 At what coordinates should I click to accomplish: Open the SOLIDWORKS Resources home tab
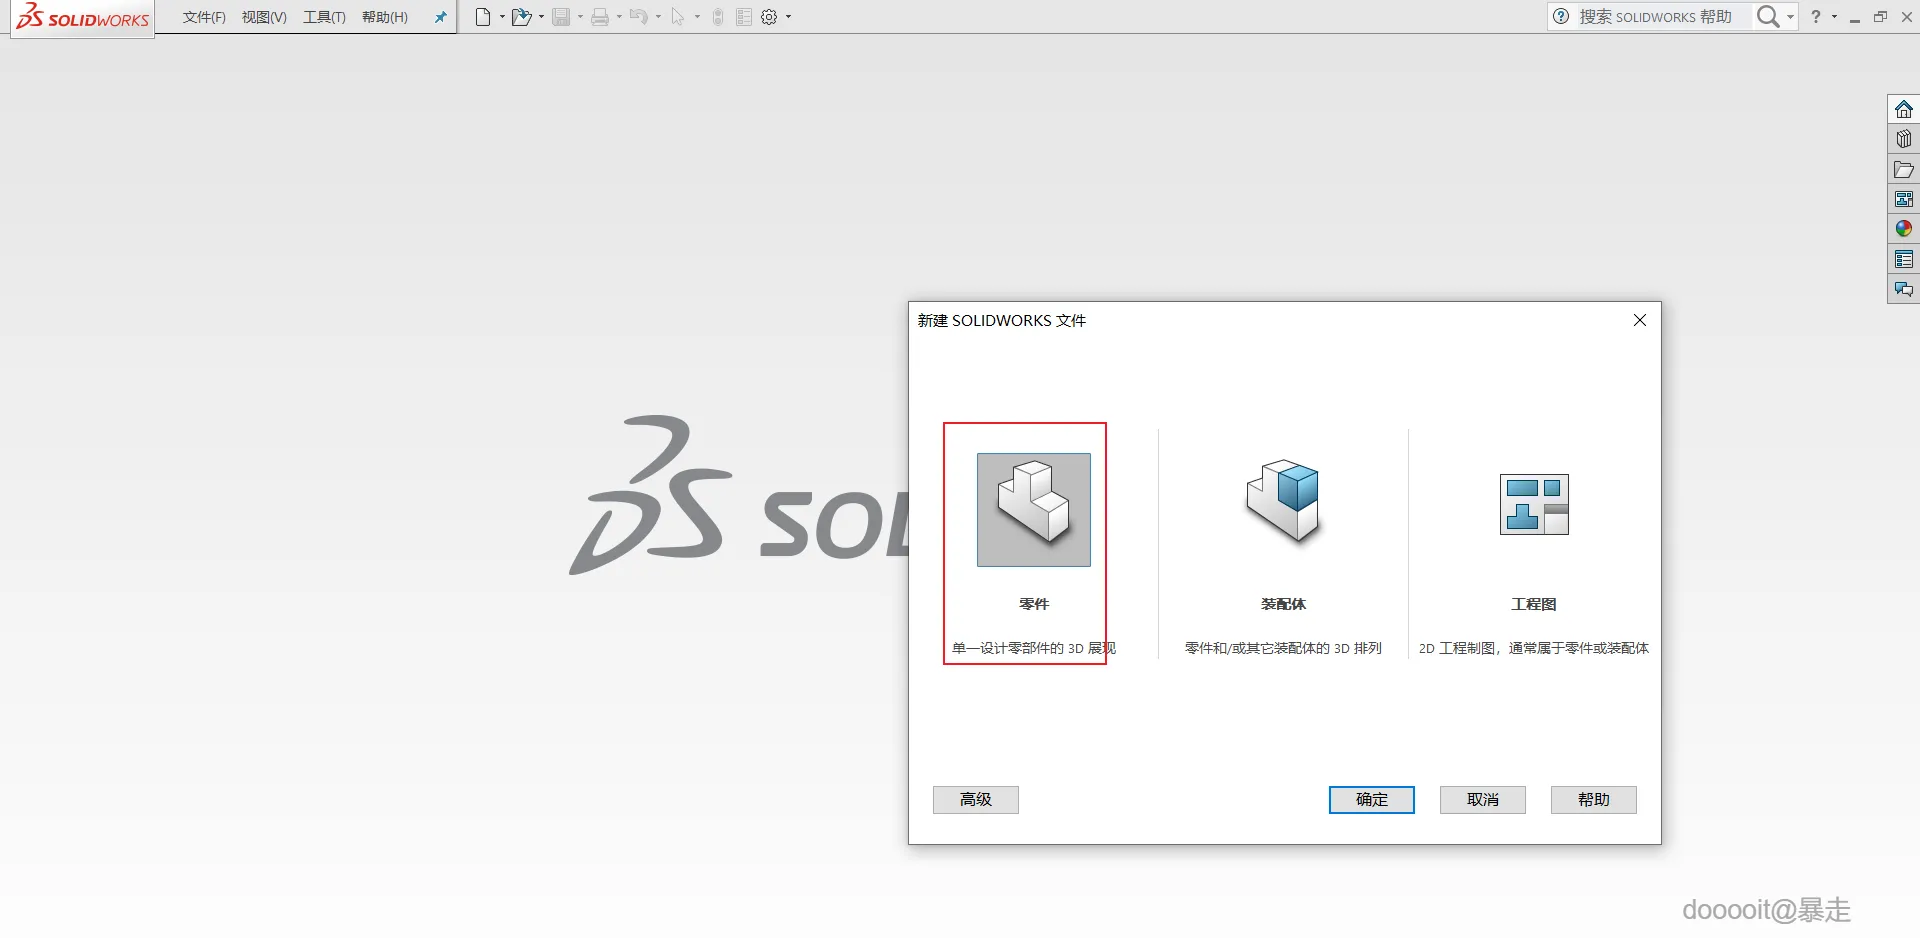[1904, 109]
